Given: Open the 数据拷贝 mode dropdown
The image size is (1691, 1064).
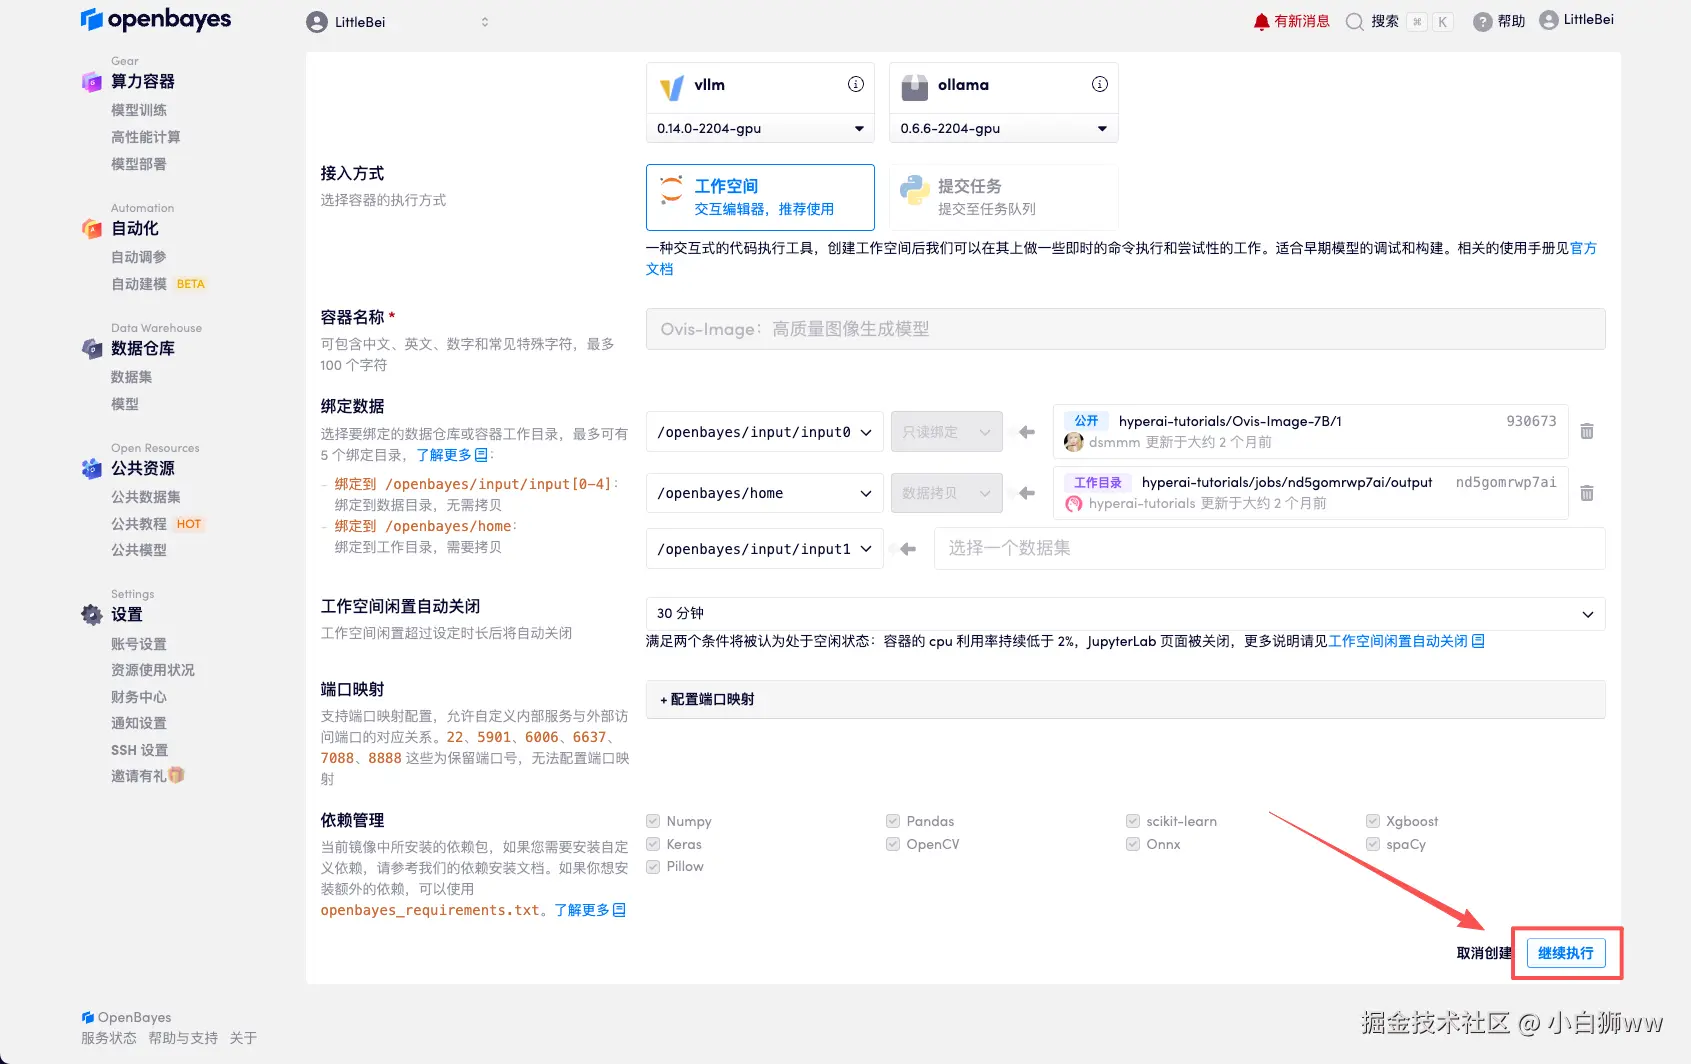Looking at the screenshot, I should click(x=947, y=493).
